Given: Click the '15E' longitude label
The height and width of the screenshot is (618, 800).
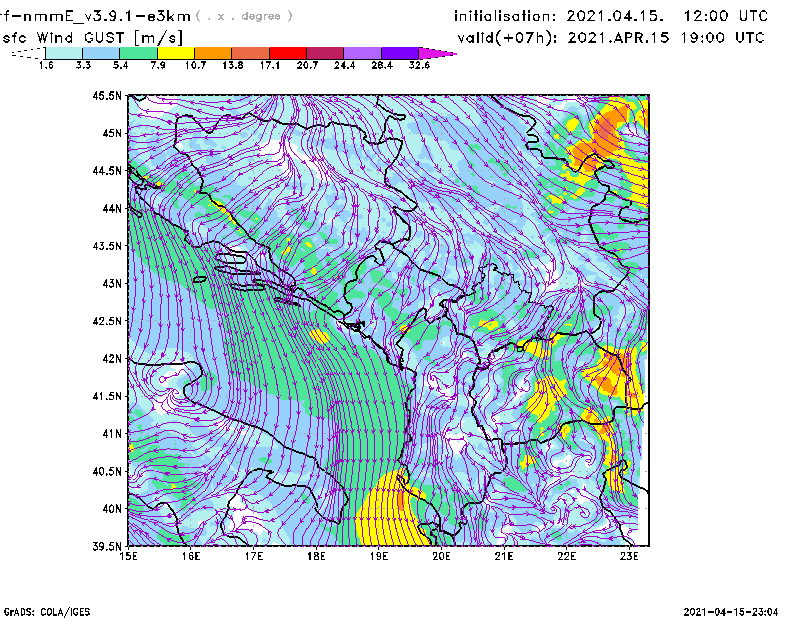Looking at the screenshot, I should (x=128, y=556).
